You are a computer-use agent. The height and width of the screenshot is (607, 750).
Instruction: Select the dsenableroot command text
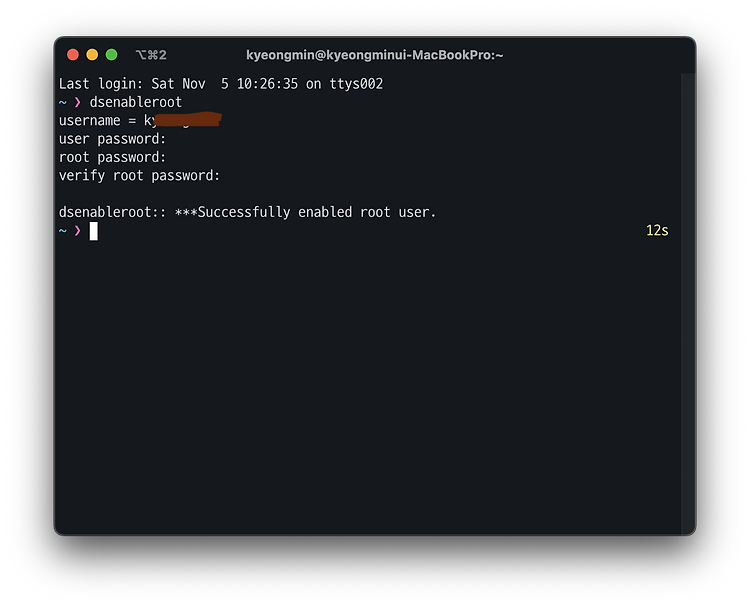(x=136, y=102)
